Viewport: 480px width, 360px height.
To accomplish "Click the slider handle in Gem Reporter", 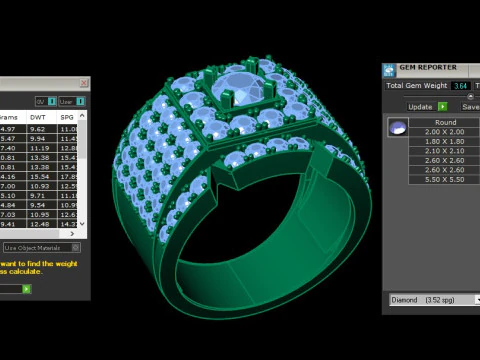I will pos(470,96).
